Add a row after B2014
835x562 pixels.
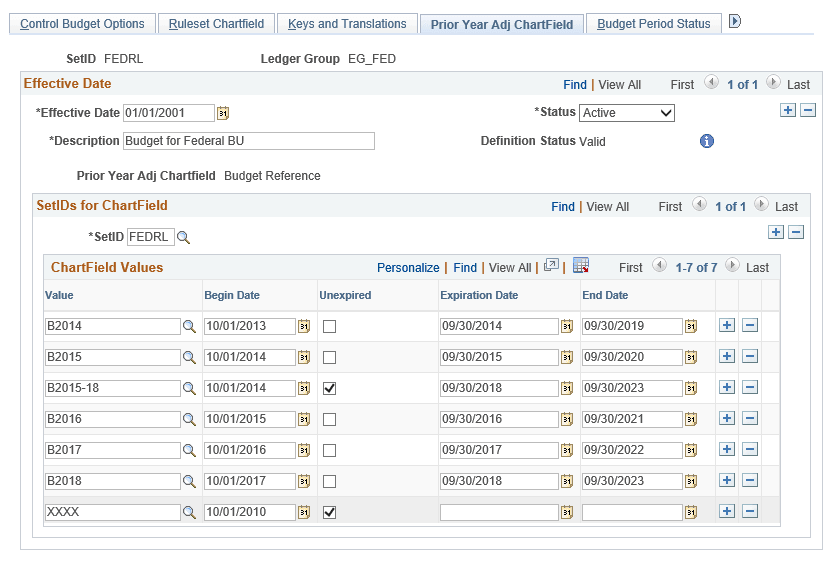click(727, 325)
